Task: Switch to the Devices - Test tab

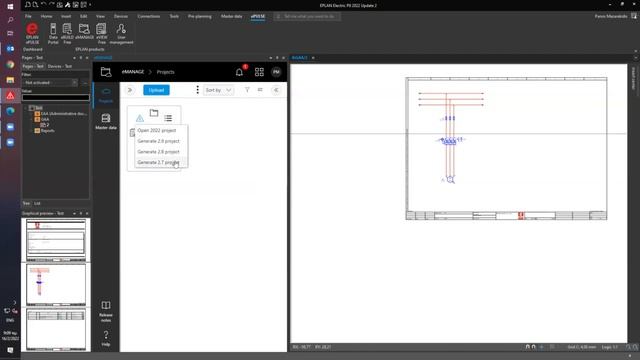Action: (60, 66)
